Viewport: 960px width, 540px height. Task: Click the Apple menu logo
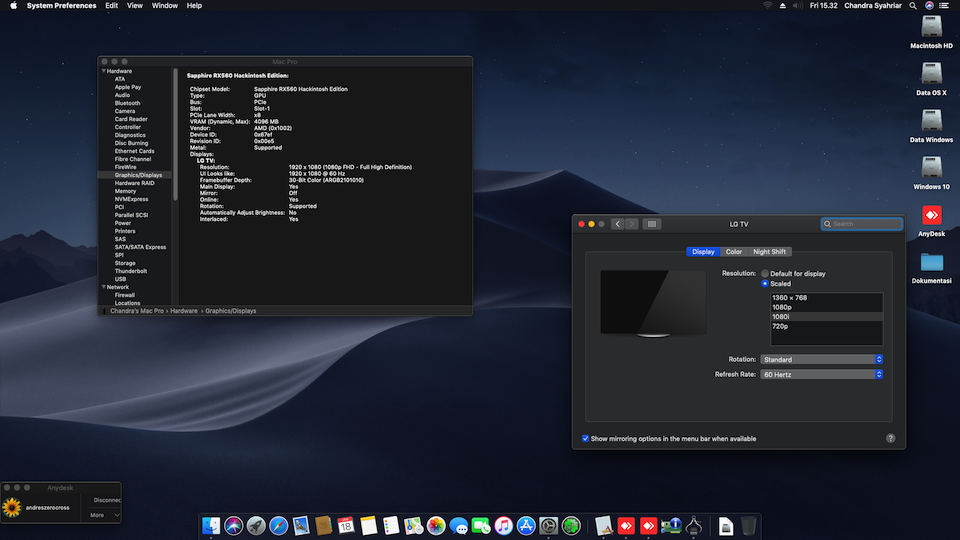pos(13,6)
